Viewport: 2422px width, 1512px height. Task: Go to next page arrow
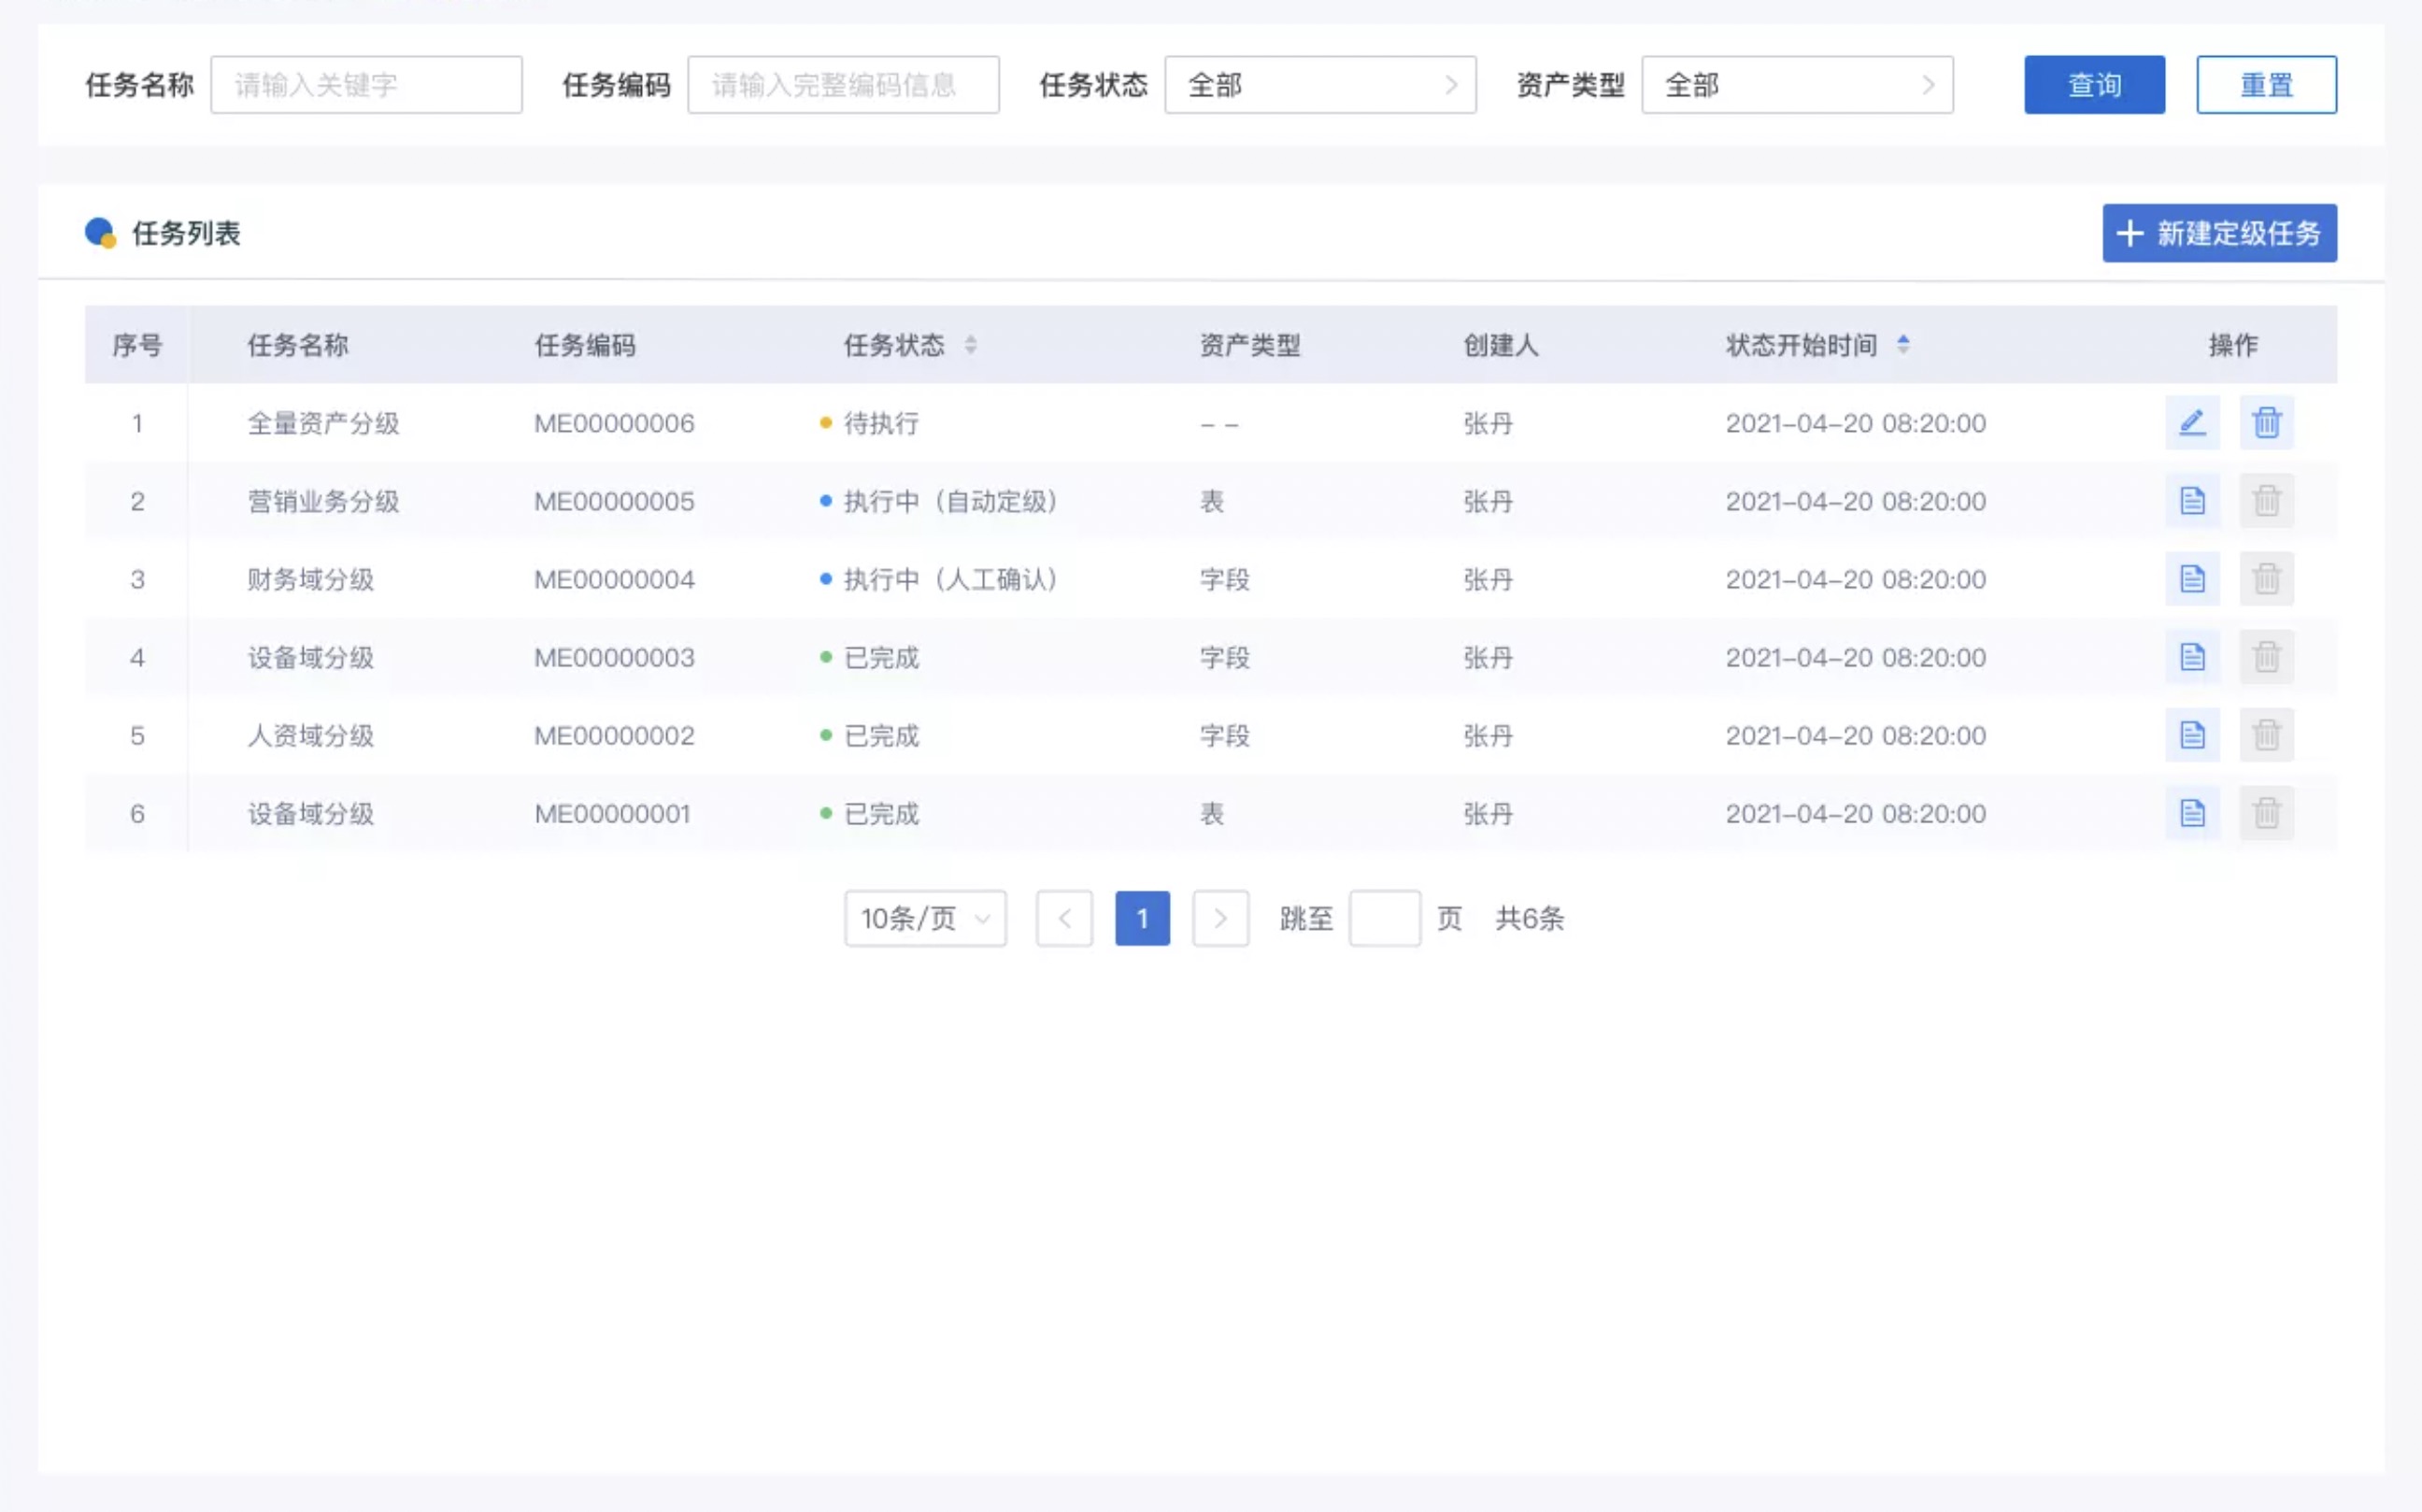click(x=1220, y=918)
